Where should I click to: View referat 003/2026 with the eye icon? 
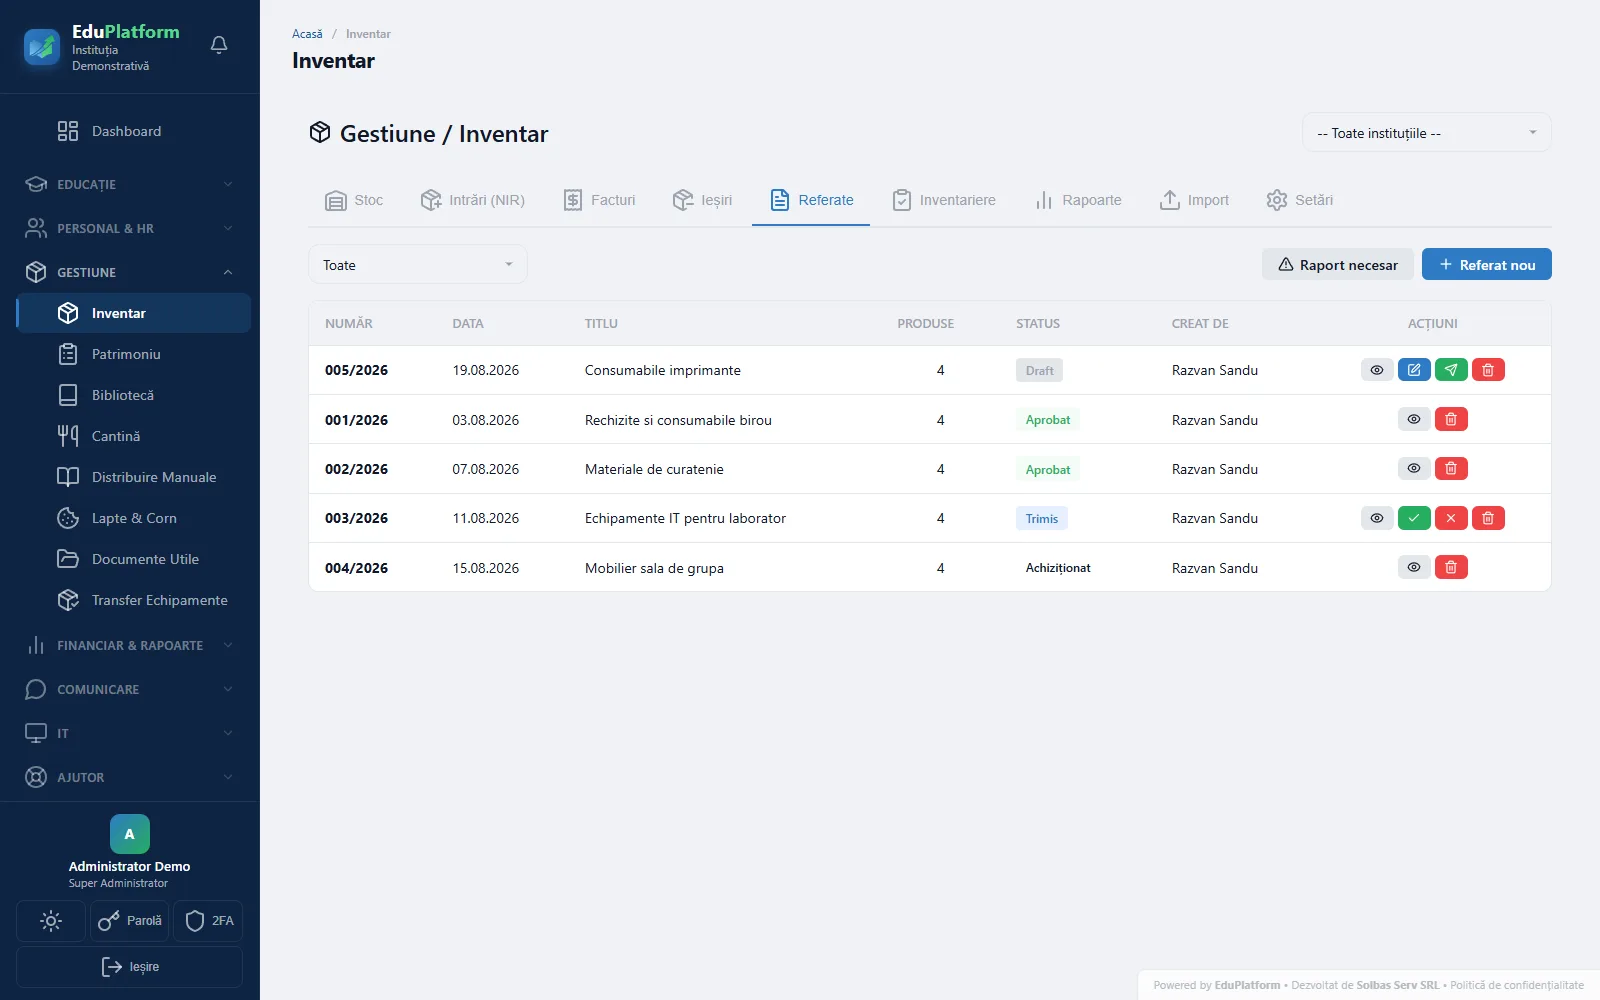pyautogui.click(x=1377, y=518)
